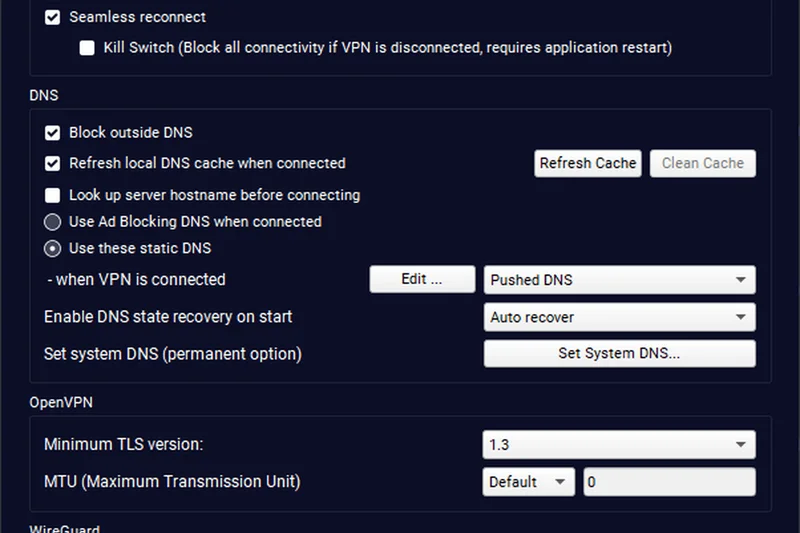Screen dimensions: 800x533
Task: Click the Set System DNS... button
Action: [x=619, y=354]
